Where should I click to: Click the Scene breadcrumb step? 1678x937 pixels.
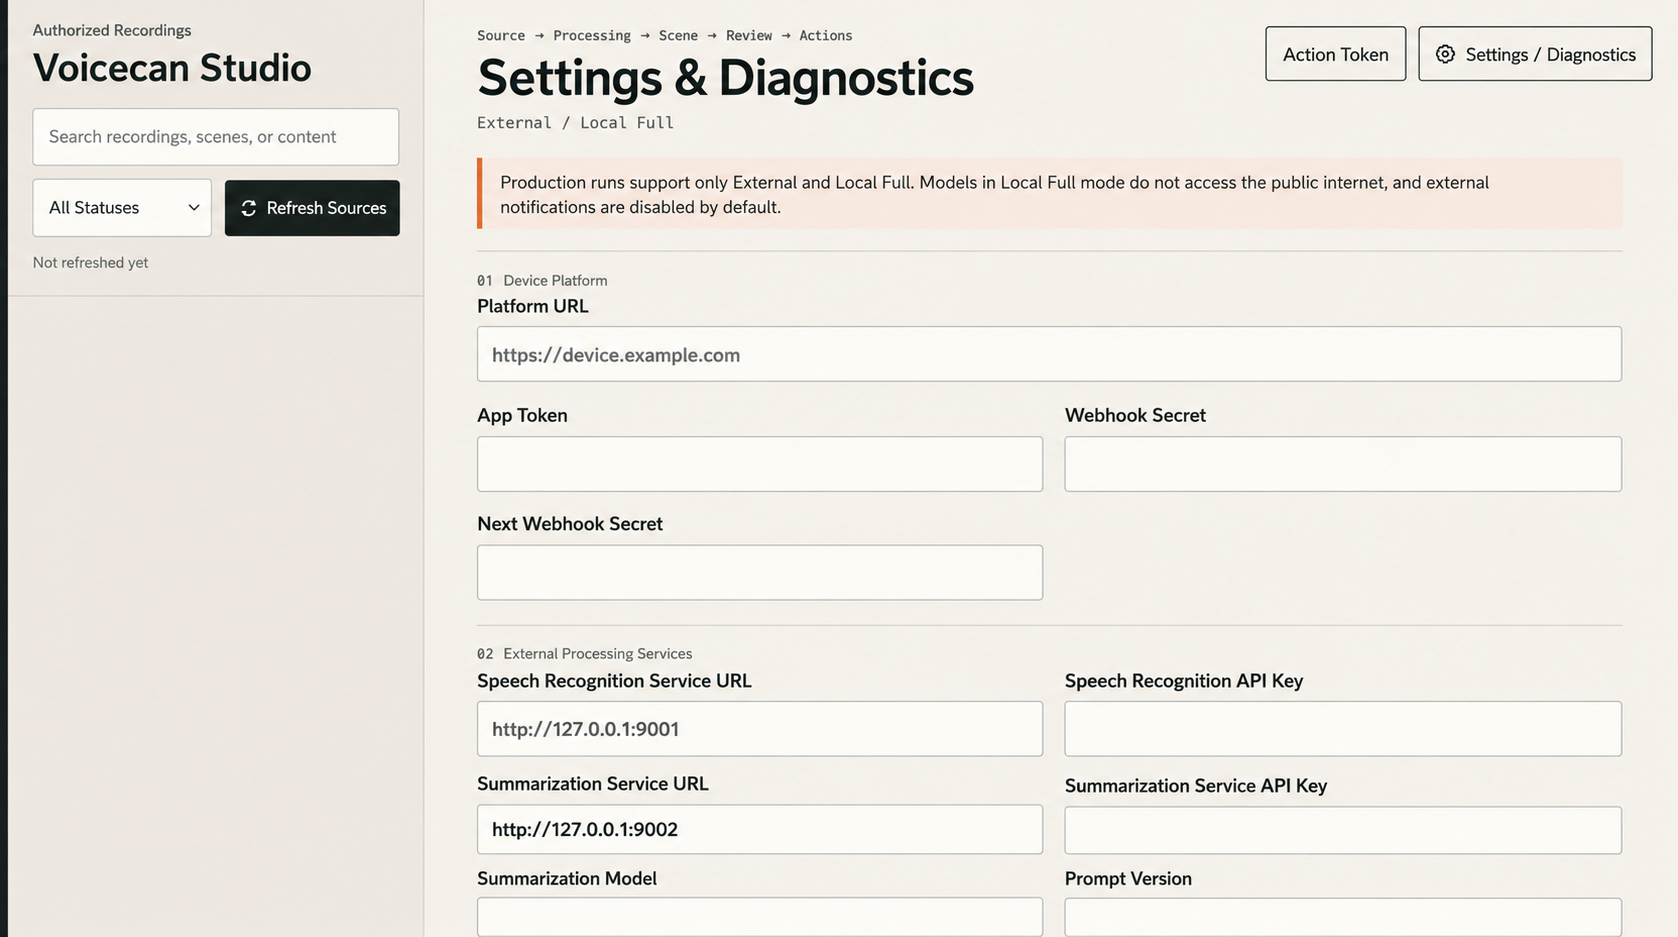pyautogui.click(x=678, y=35)
